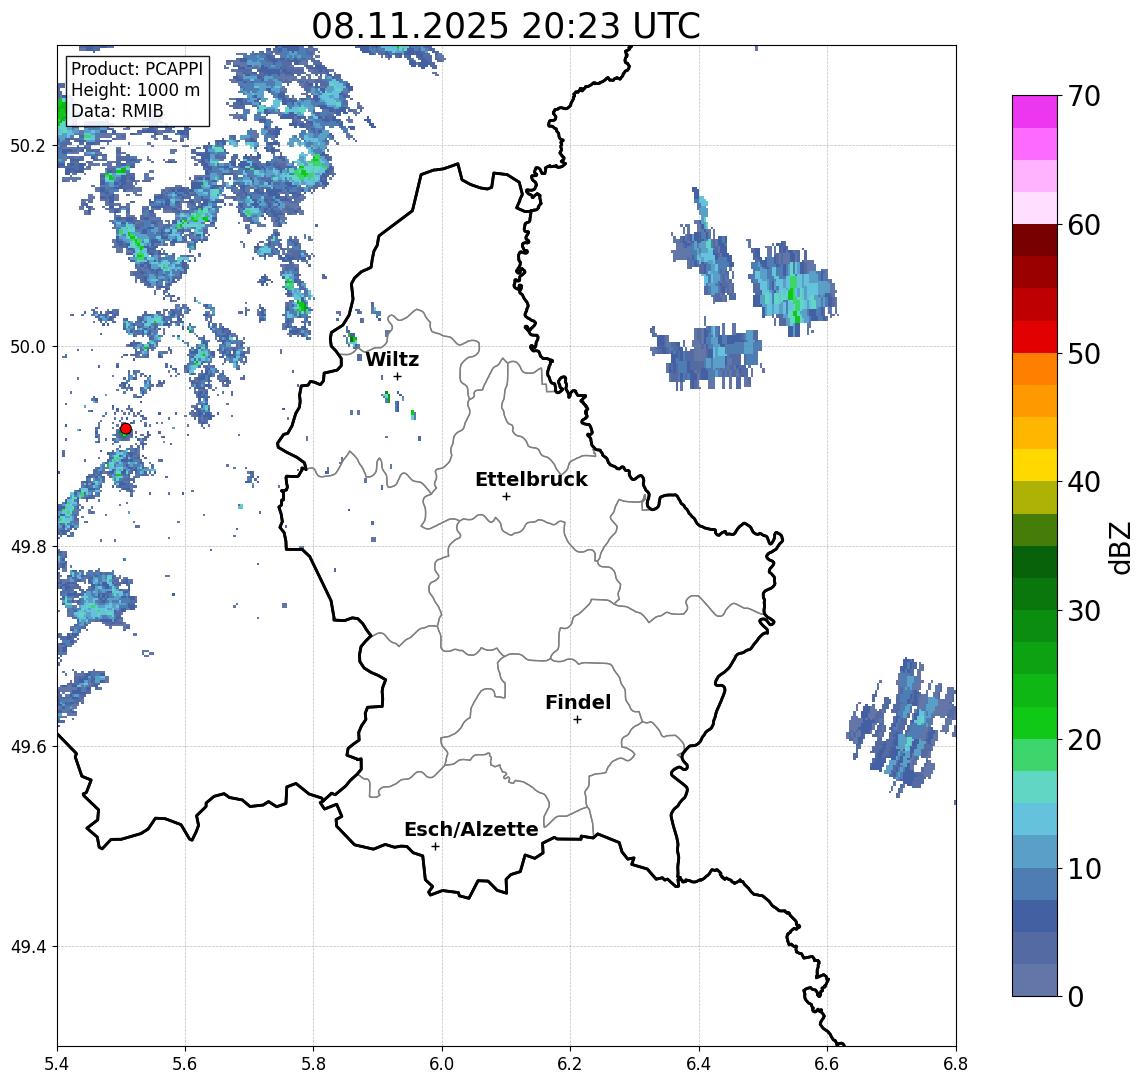Pick the green colorbar swatch above 20 dBZ
Viewport: 1145px width, 1084px height.
1035,722
